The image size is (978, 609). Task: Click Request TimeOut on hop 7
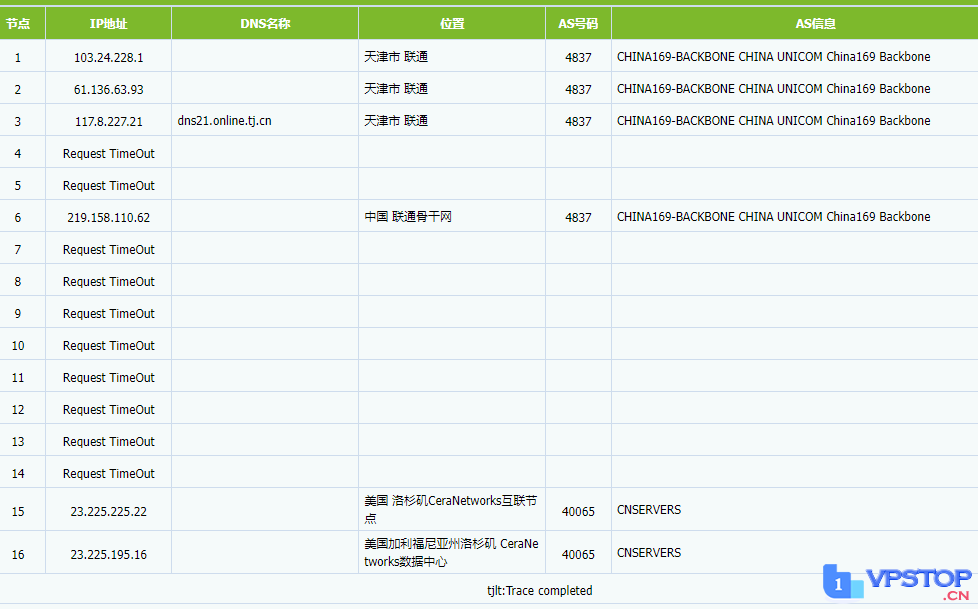(109, 250)
